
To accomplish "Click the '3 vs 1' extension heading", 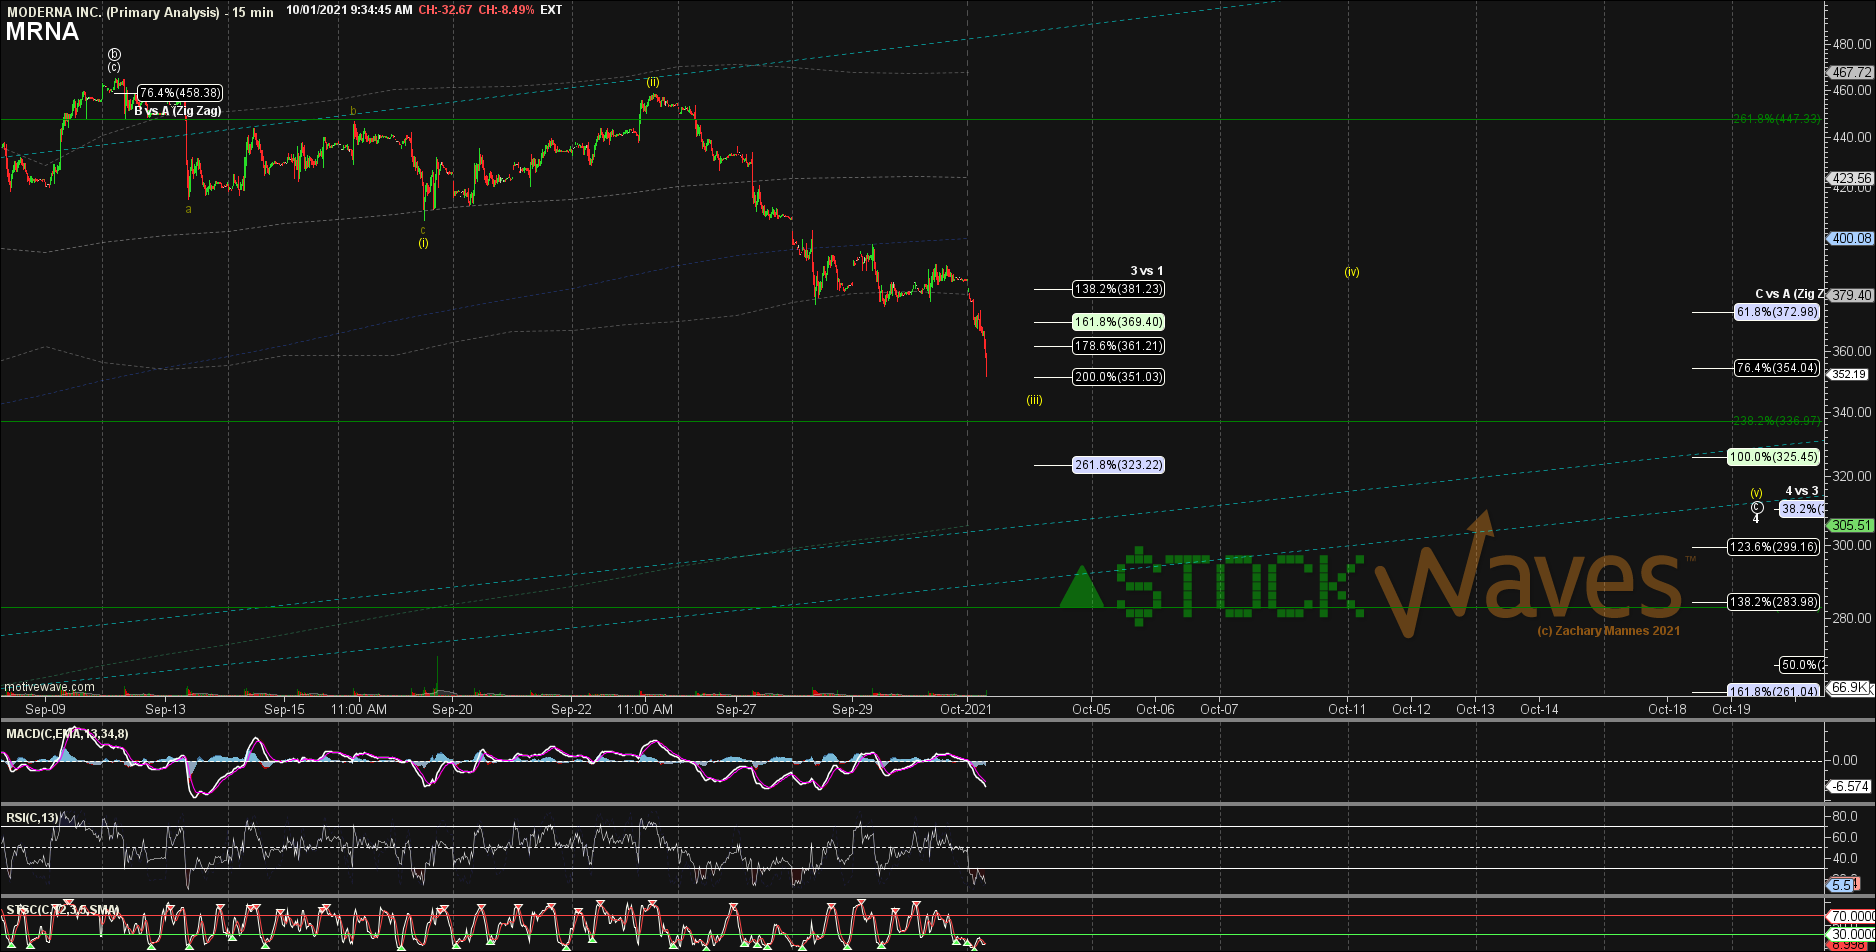I will [x=1146, y=271].
